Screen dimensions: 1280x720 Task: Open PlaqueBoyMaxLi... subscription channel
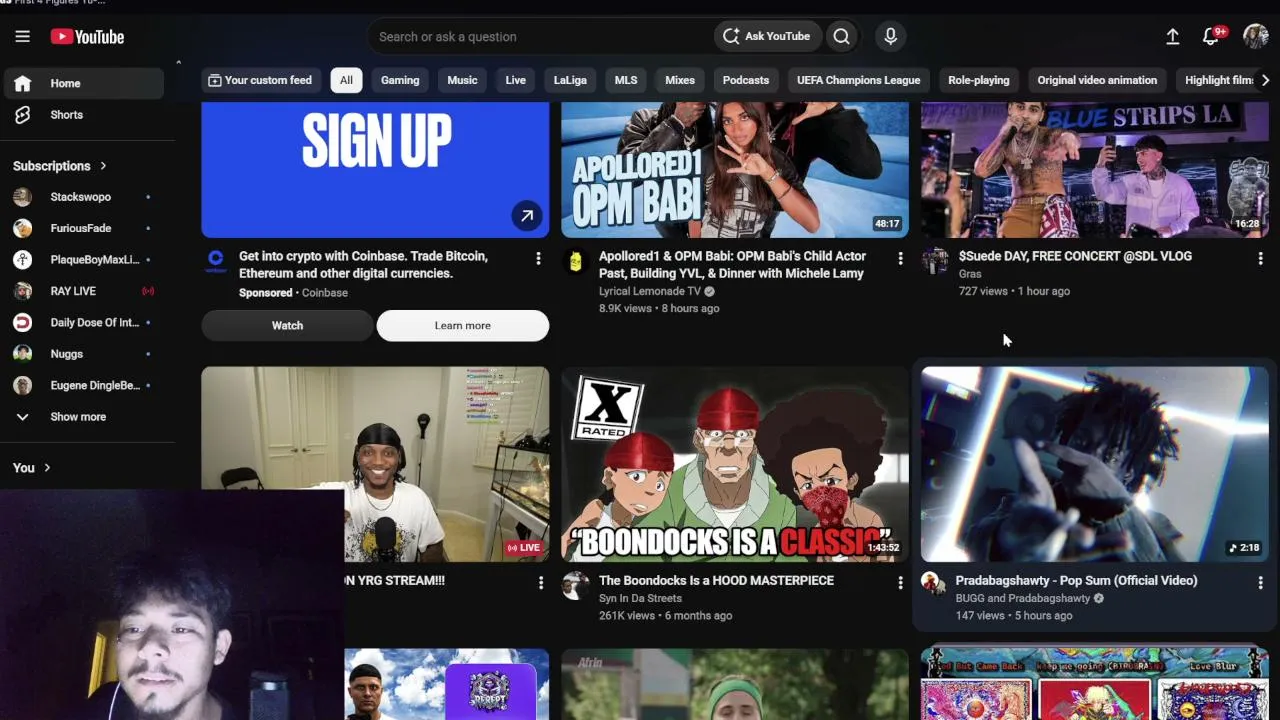click(x=82, y=260)
